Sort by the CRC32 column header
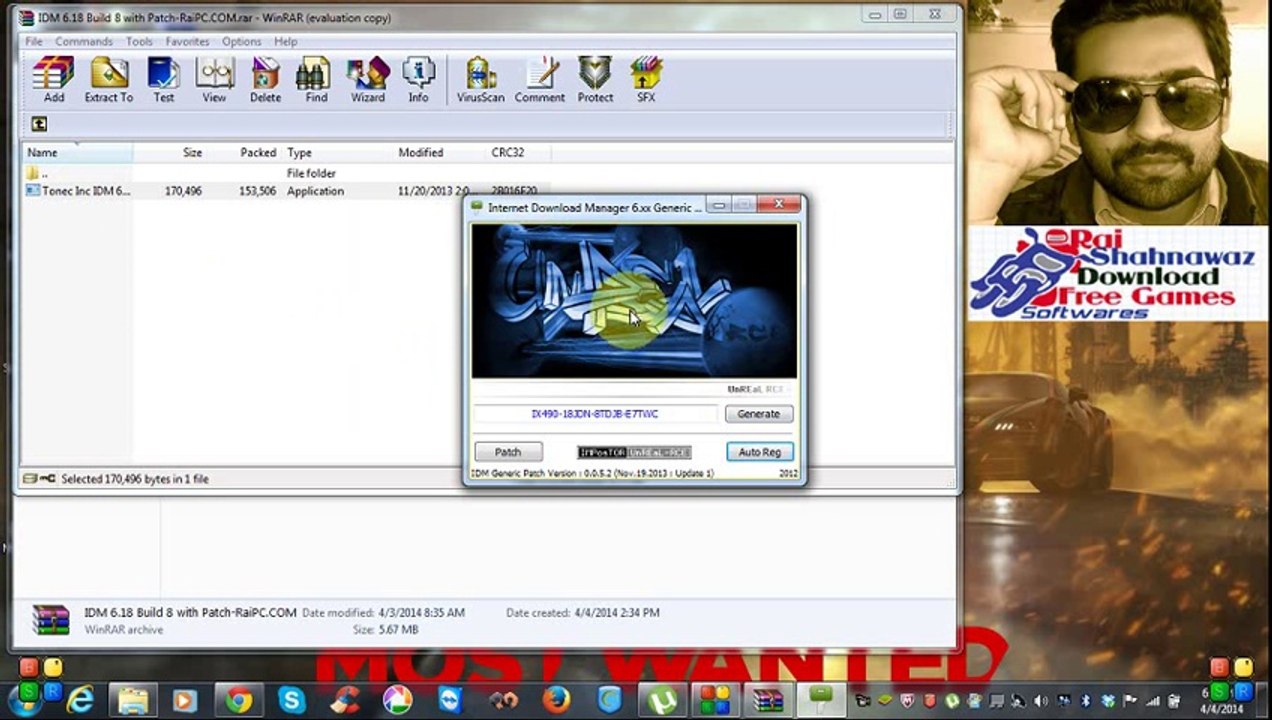Image resolution: width=1272 pixels, height=720 pixels. [x=518, y=153]
